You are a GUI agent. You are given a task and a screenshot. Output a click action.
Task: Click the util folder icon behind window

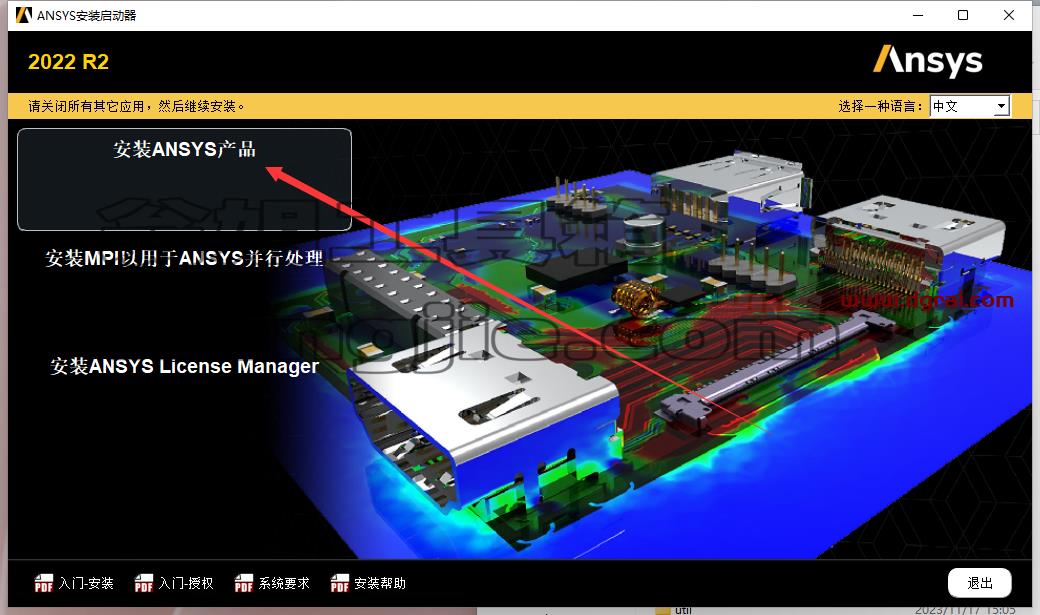[x=661, y=610]
